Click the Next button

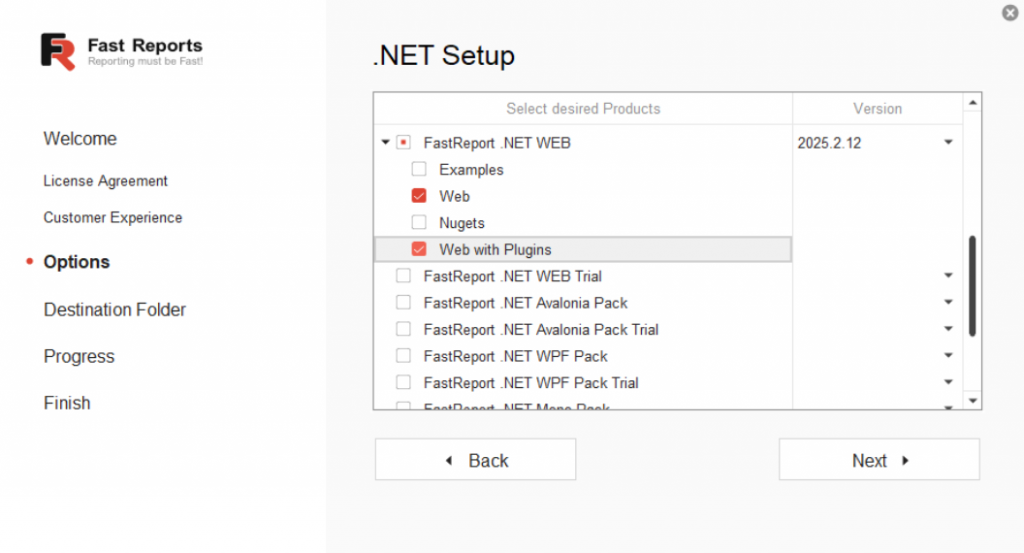[x=879, y=460]
